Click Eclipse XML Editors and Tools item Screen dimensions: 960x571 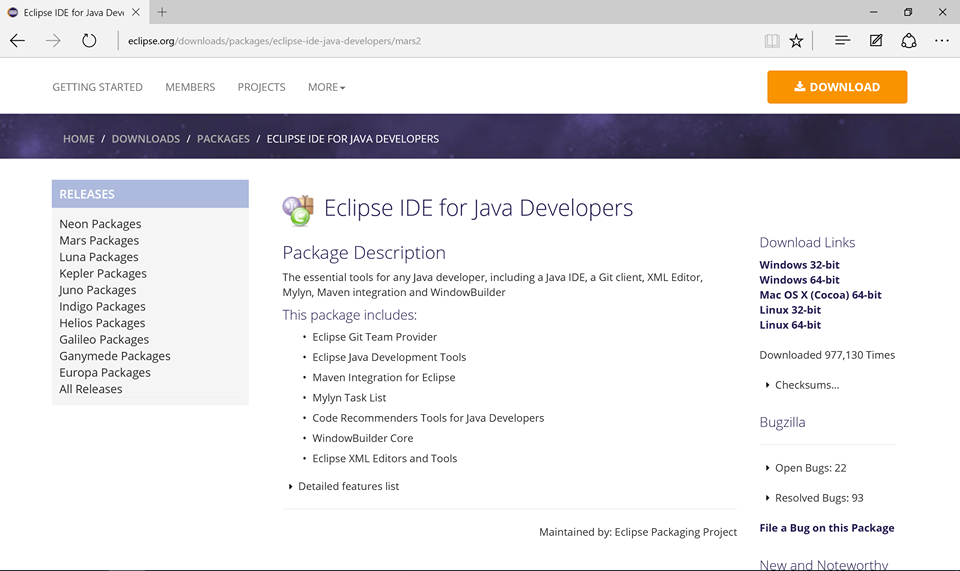tap(384, 458)
